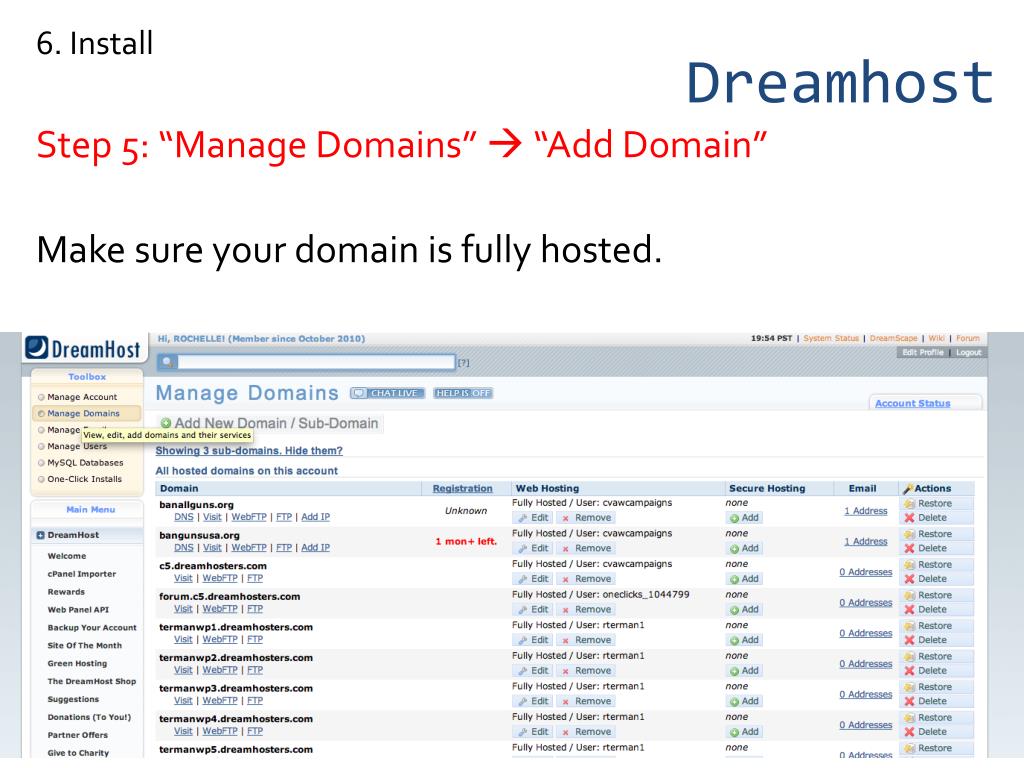This screenshot has height=768, width=1024.
Task: Remove web hosting for banallguns.org
Action: (x=586, y=518)
